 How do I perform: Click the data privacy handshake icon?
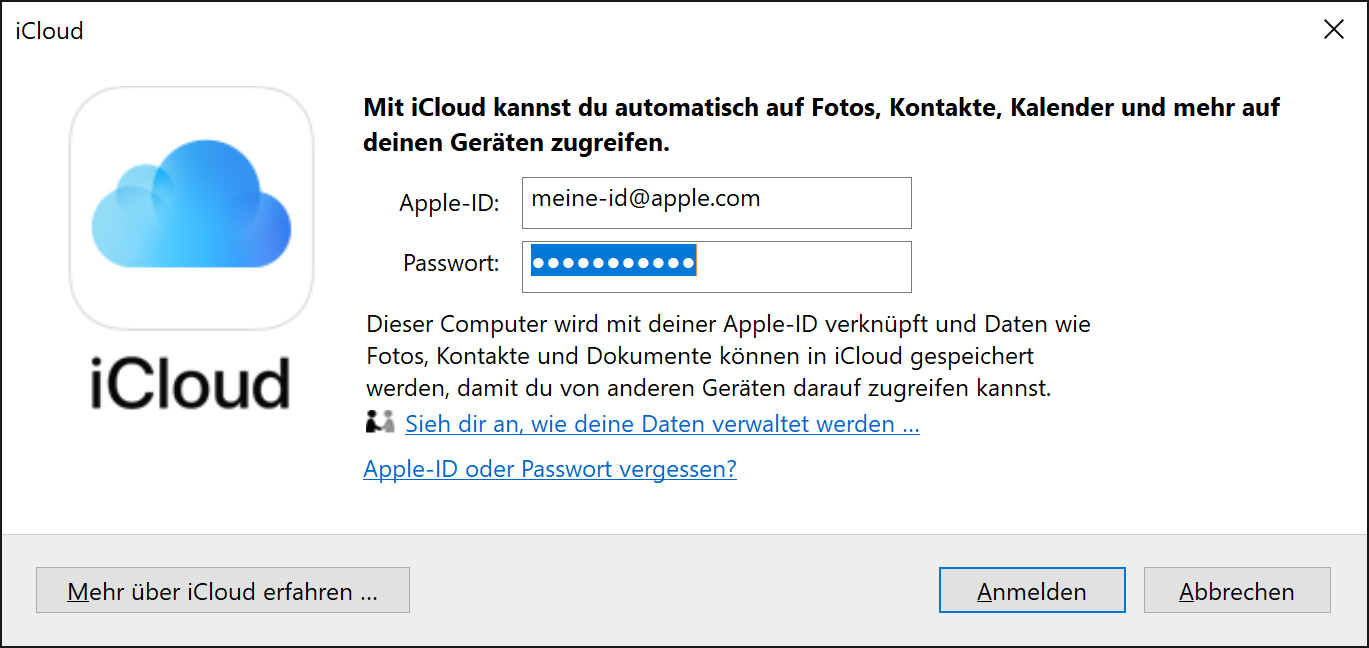pos(380,423)
